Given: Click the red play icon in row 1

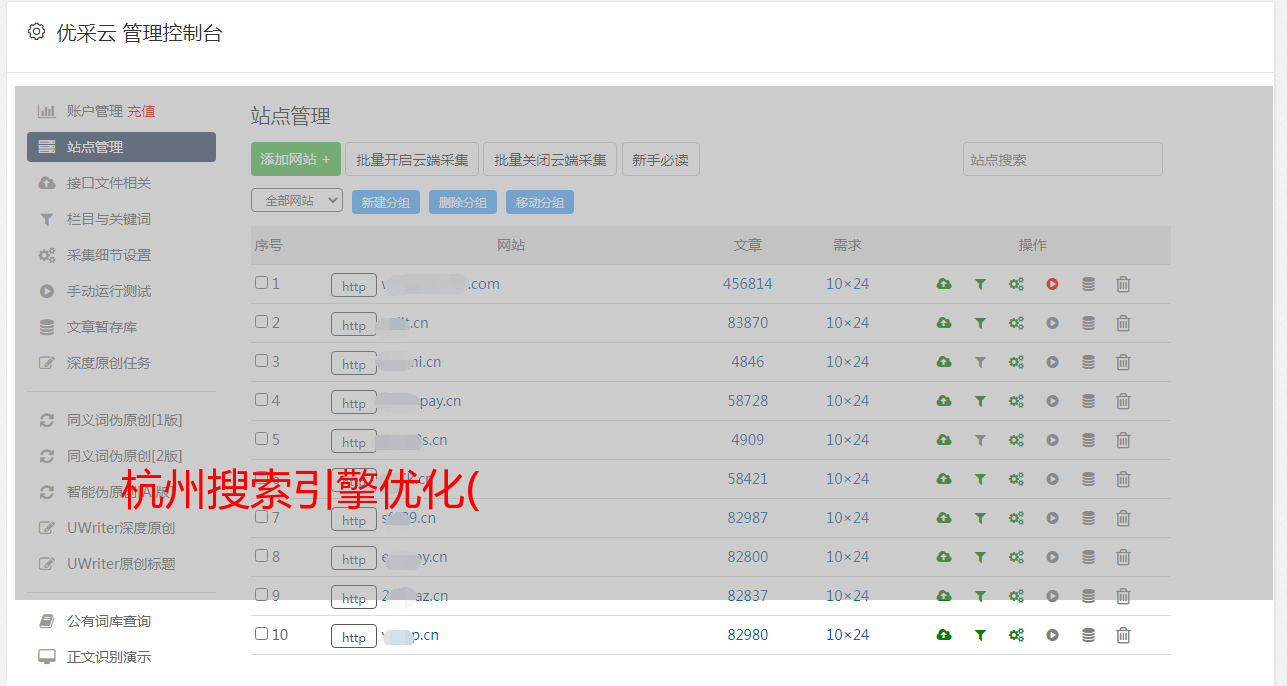Looking at the screenshot, I should pos(1052,284).
